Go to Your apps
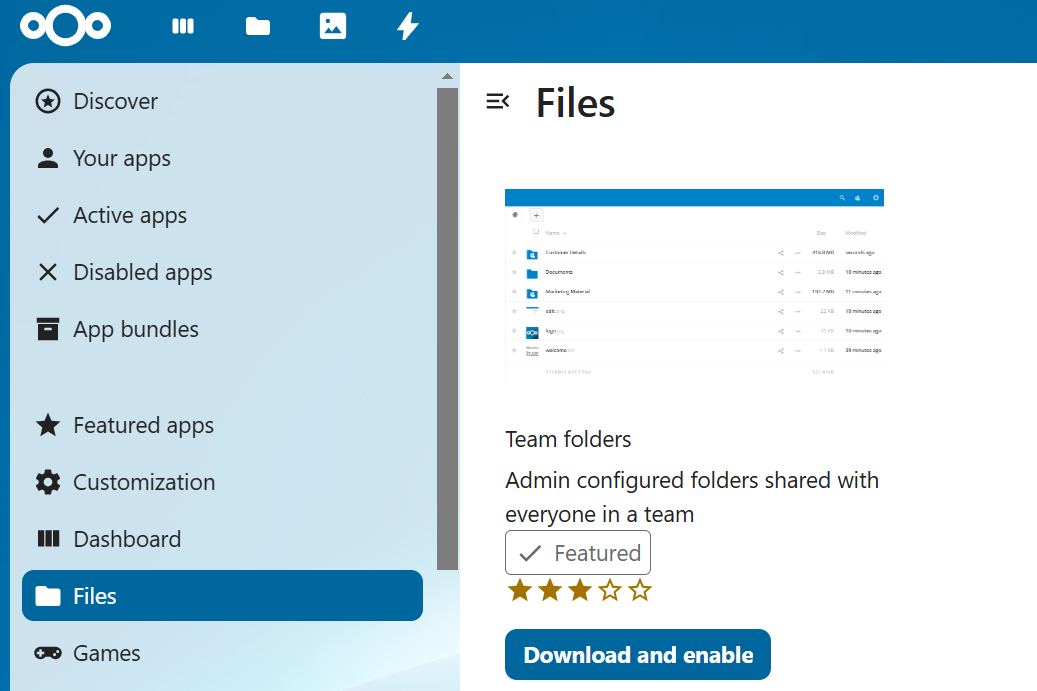 point(121,158)
